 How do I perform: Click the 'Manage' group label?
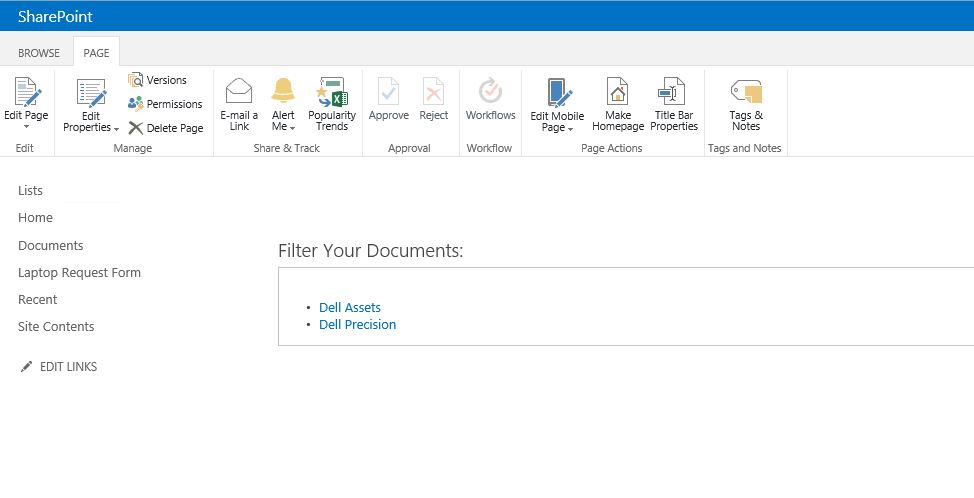[132, 148]
